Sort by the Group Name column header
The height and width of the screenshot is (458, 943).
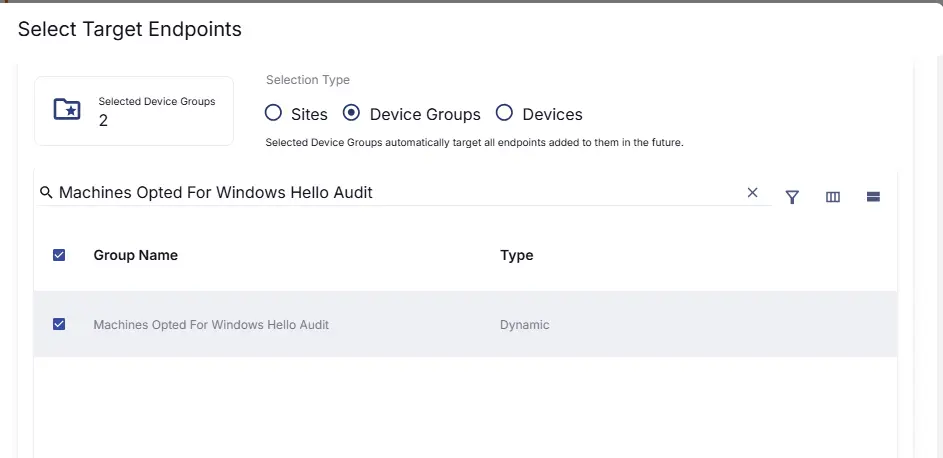click(135, 255)
